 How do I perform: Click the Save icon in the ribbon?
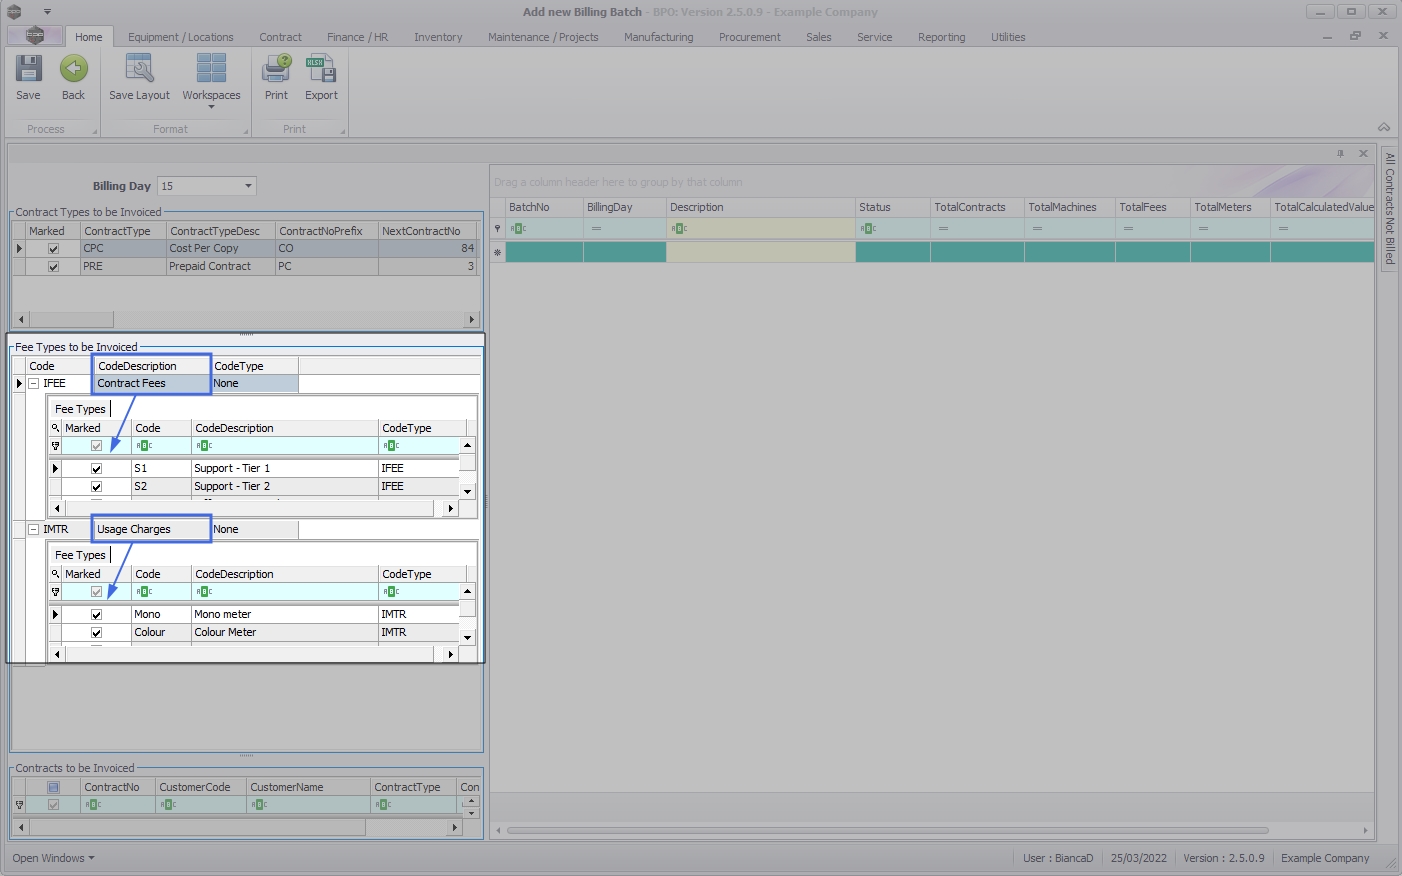pyautogui.click(x=28, y=70)
